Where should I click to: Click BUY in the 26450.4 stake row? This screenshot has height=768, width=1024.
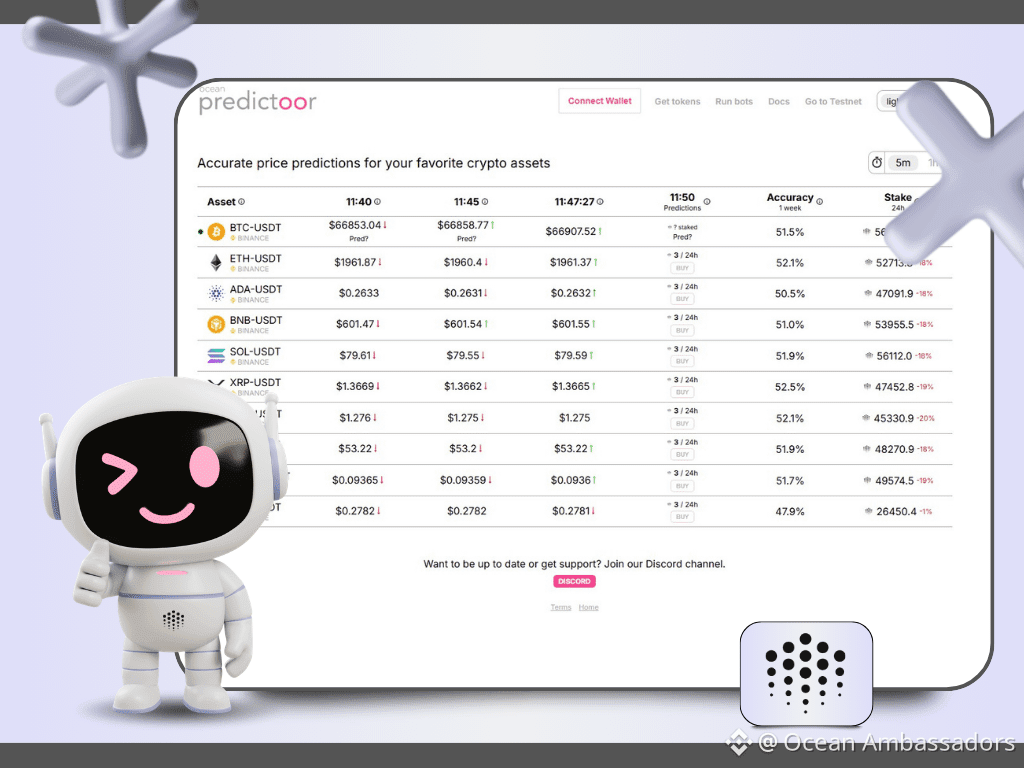682,517
